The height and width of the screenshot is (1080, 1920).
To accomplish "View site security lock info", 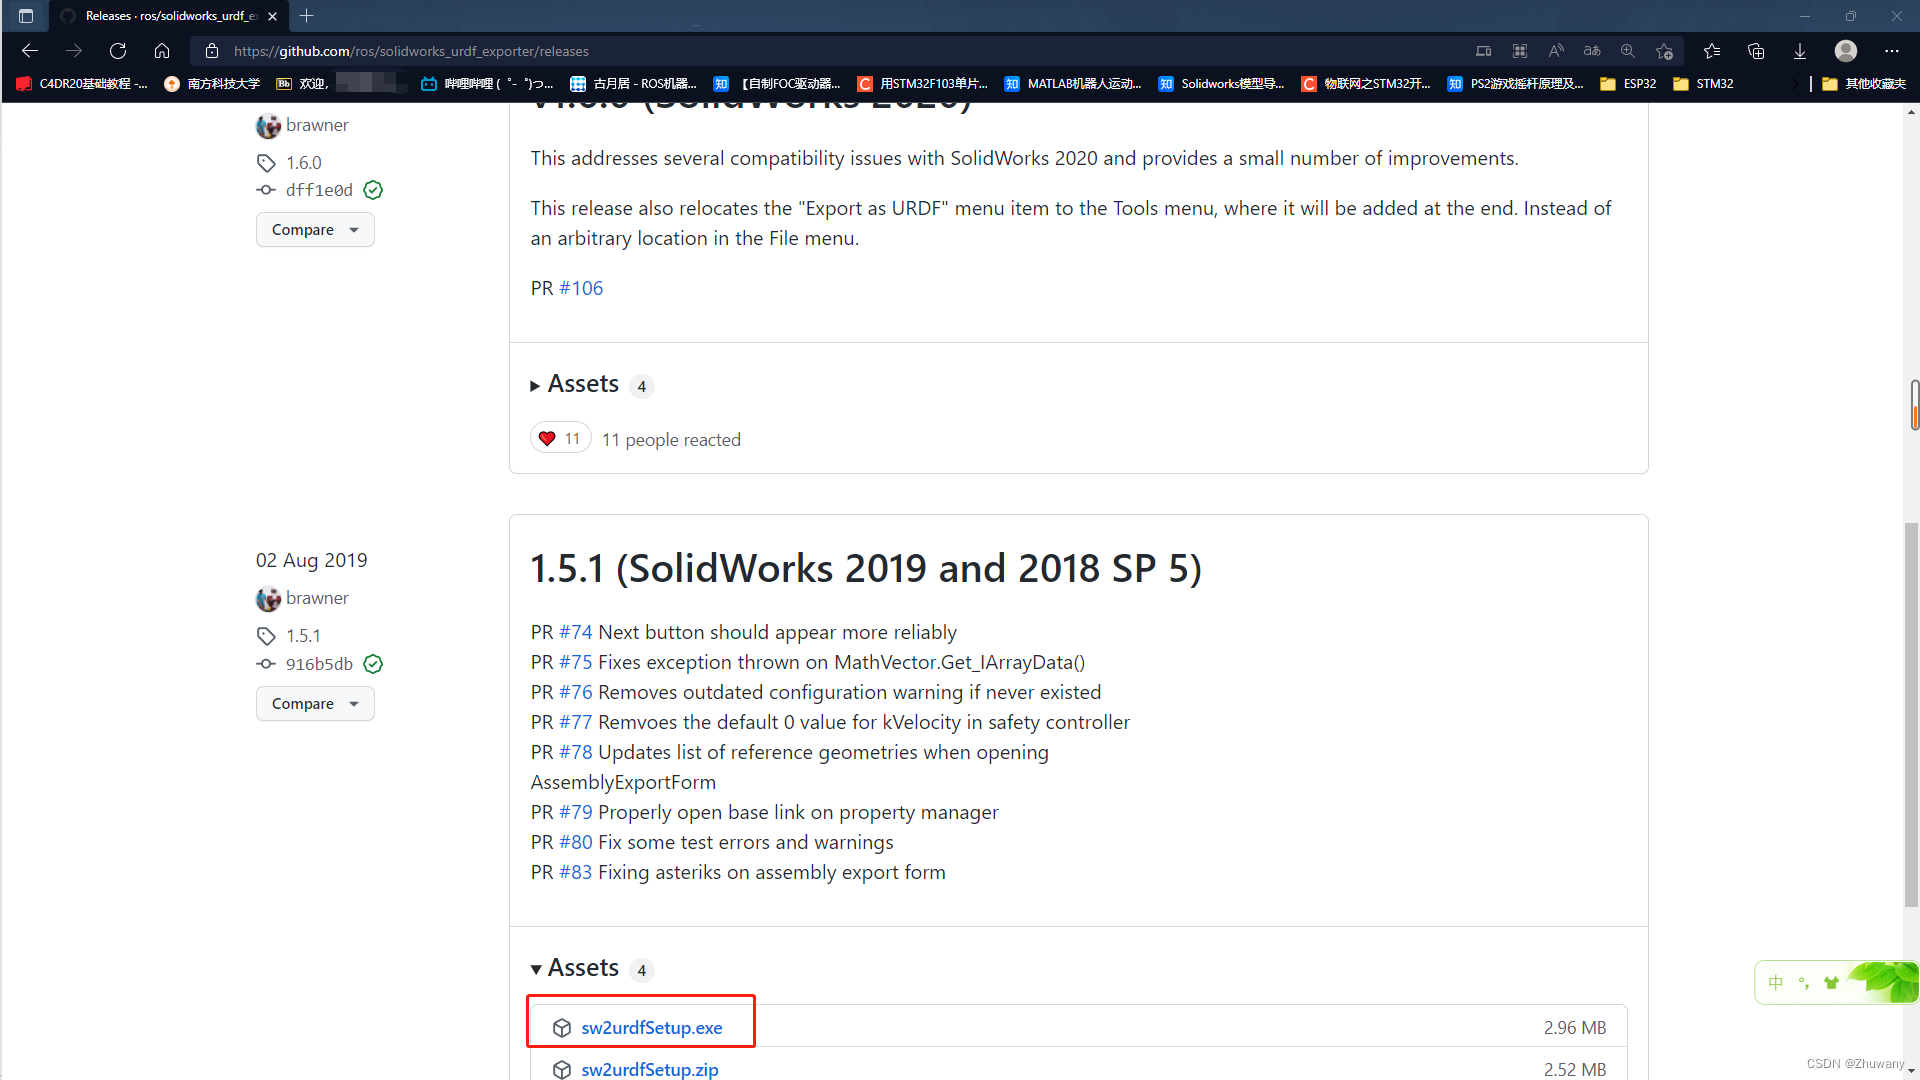I will point(212,51).
